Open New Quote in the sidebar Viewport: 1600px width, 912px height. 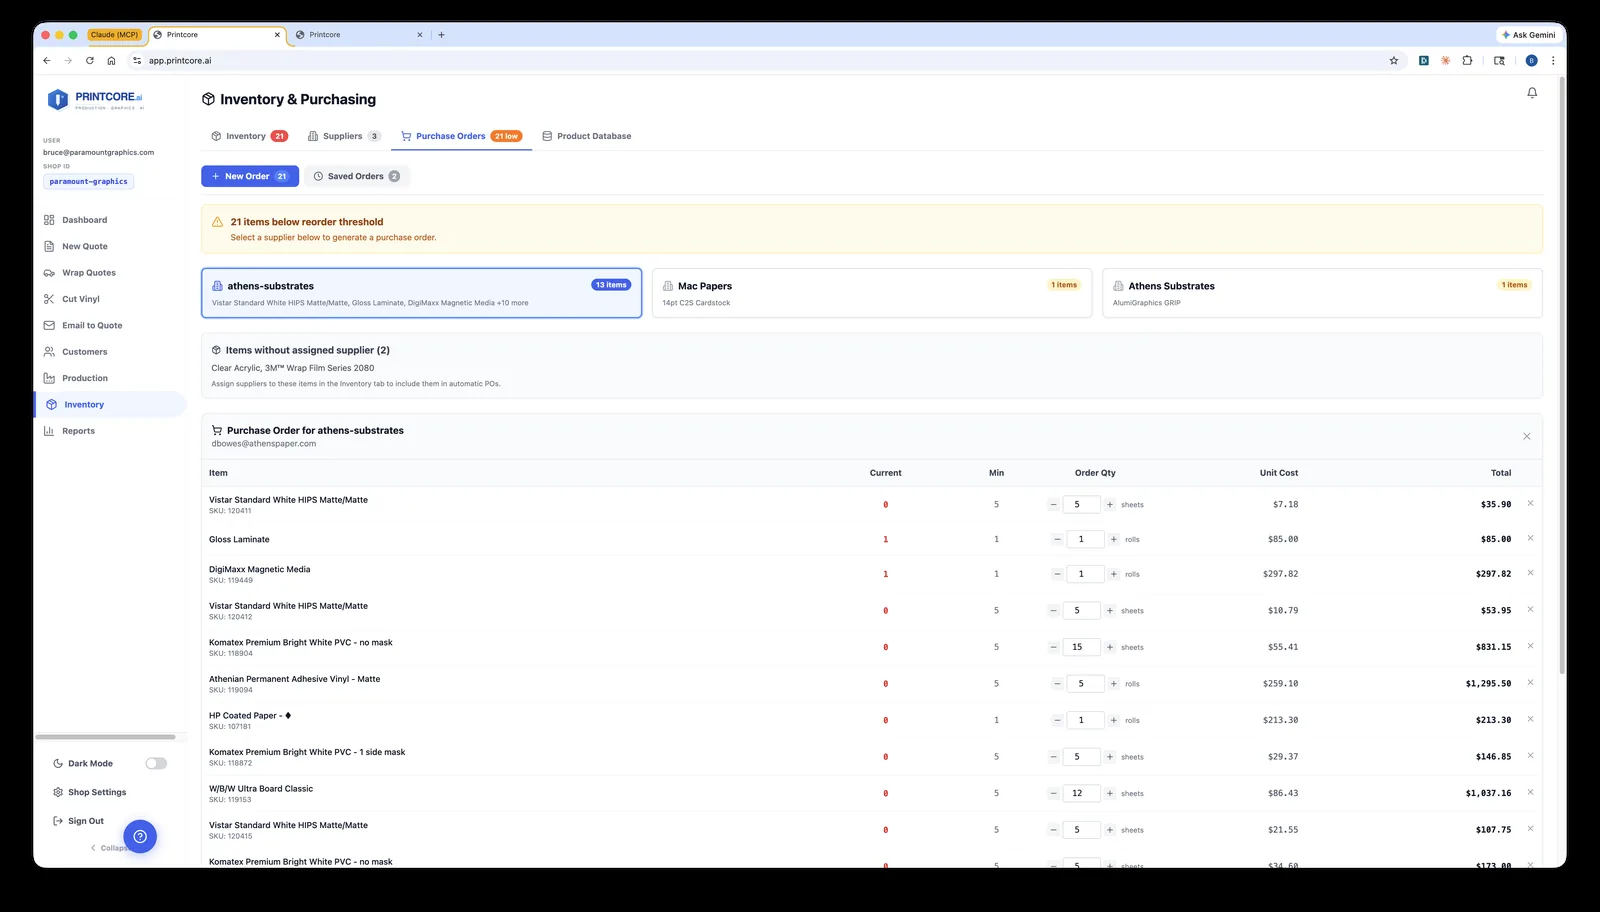click(x=84, y=246)
